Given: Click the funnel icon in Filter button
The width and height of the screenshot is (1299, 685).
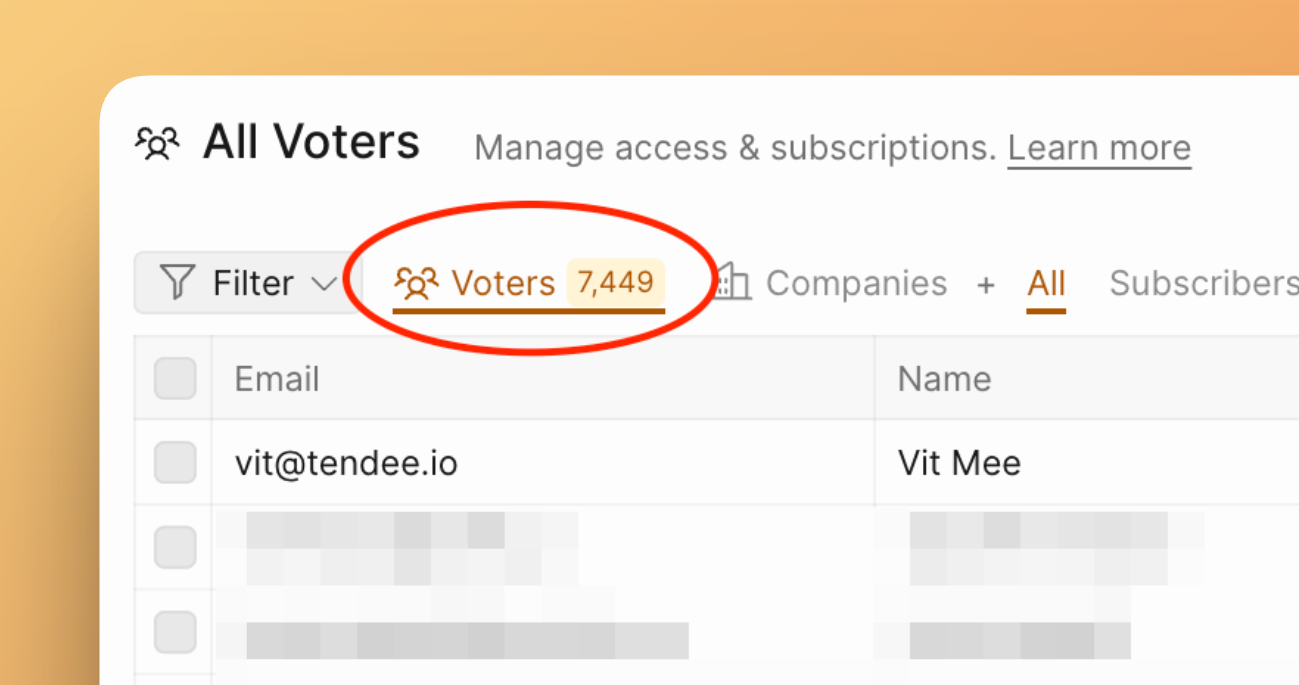Looking at the screenshot, I should [177, 283].
